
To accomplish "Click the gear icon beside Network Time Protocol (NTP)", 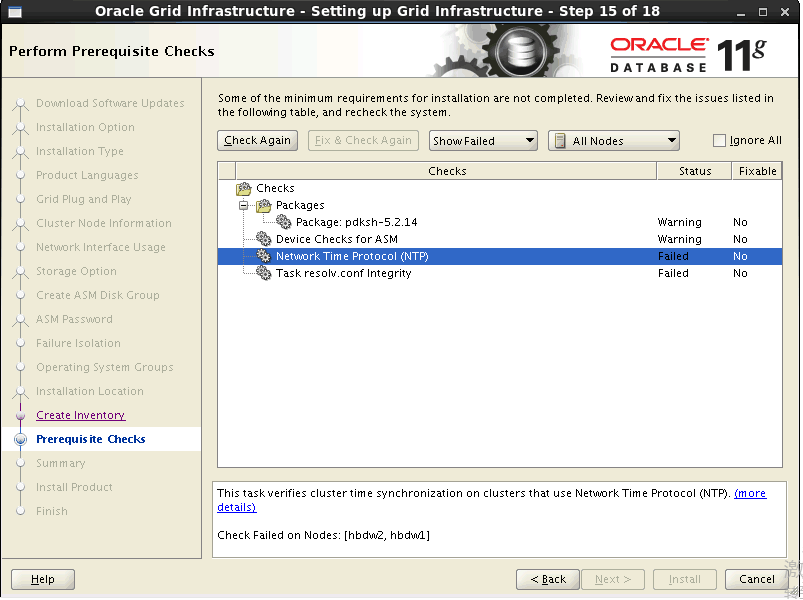I will coord(263,256).
